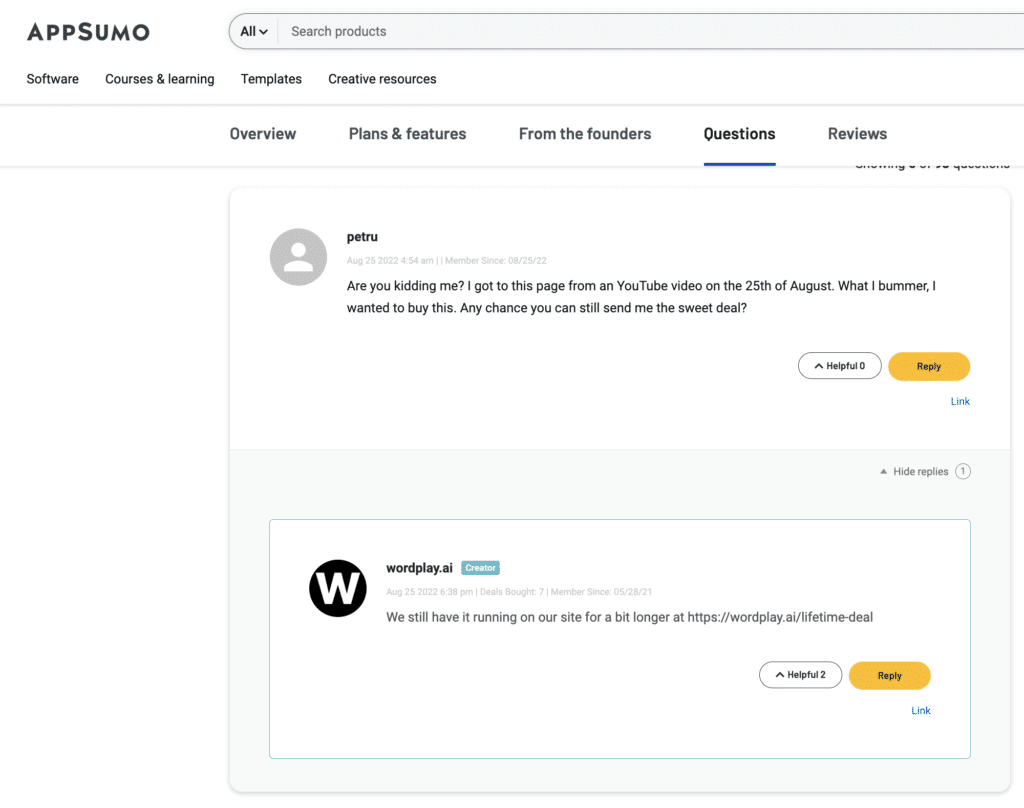Viewport: 1024px width, 808px height.
Task: Reply to wordplay.ai's answer
Action: tap(889, 675)
